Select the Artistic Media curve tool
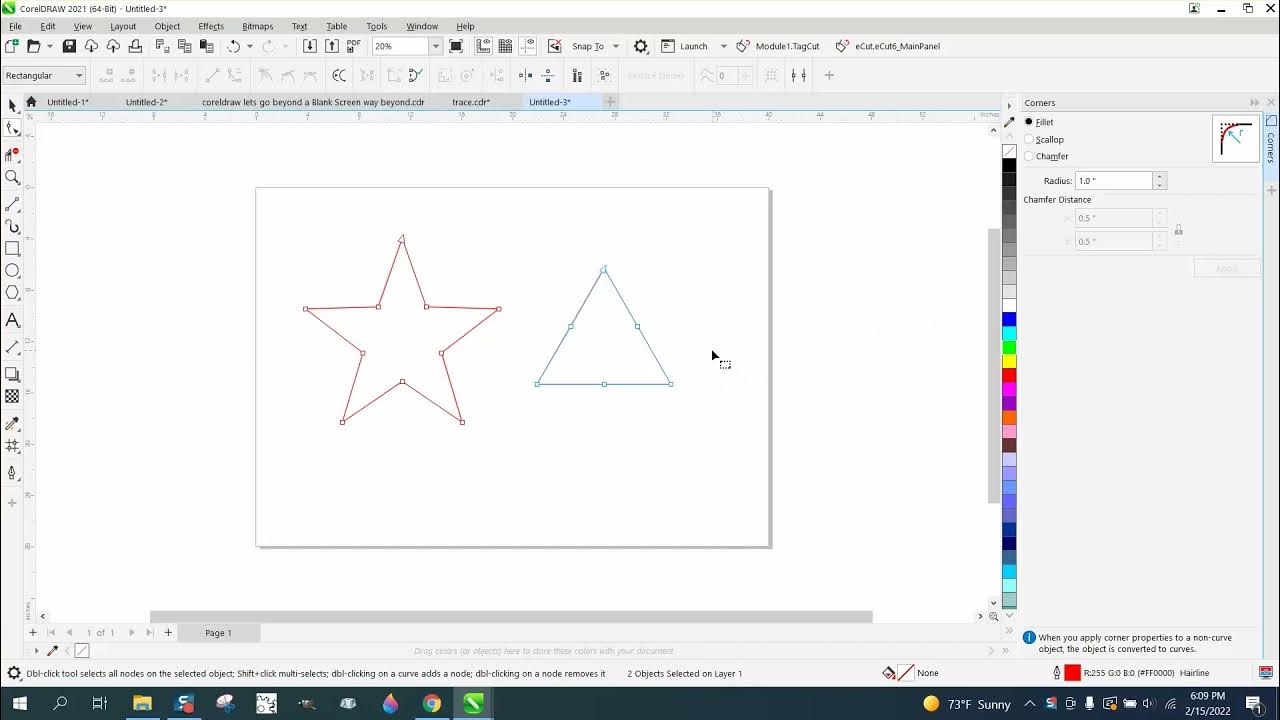This screenshot has width=1280, height=720. click(12, 227)
